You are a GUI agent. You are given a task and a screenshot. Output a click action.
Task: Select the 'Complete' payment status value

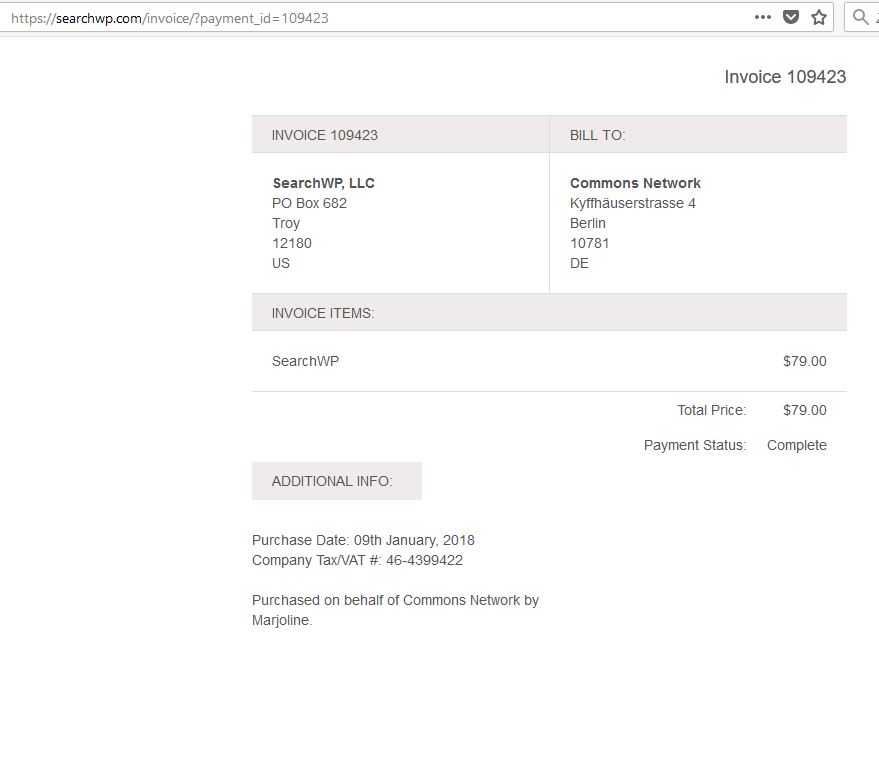tap(797, 445)
